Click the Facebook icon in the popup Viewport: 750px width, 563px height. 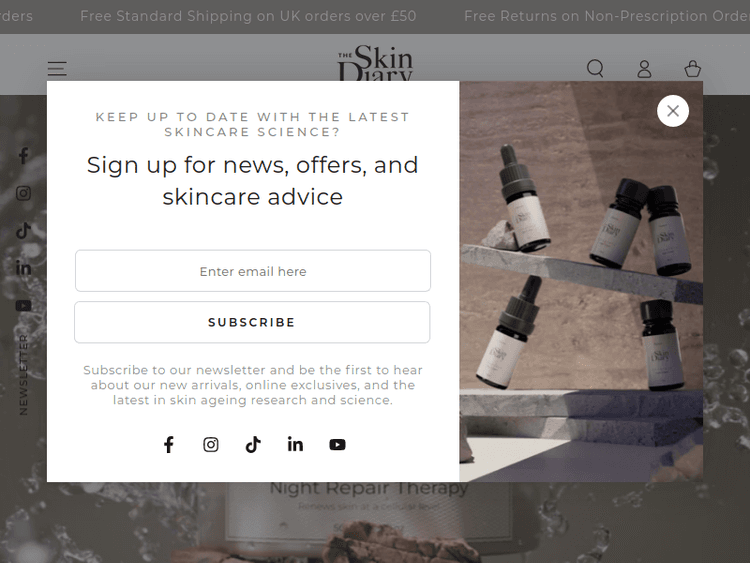point(169,445)
